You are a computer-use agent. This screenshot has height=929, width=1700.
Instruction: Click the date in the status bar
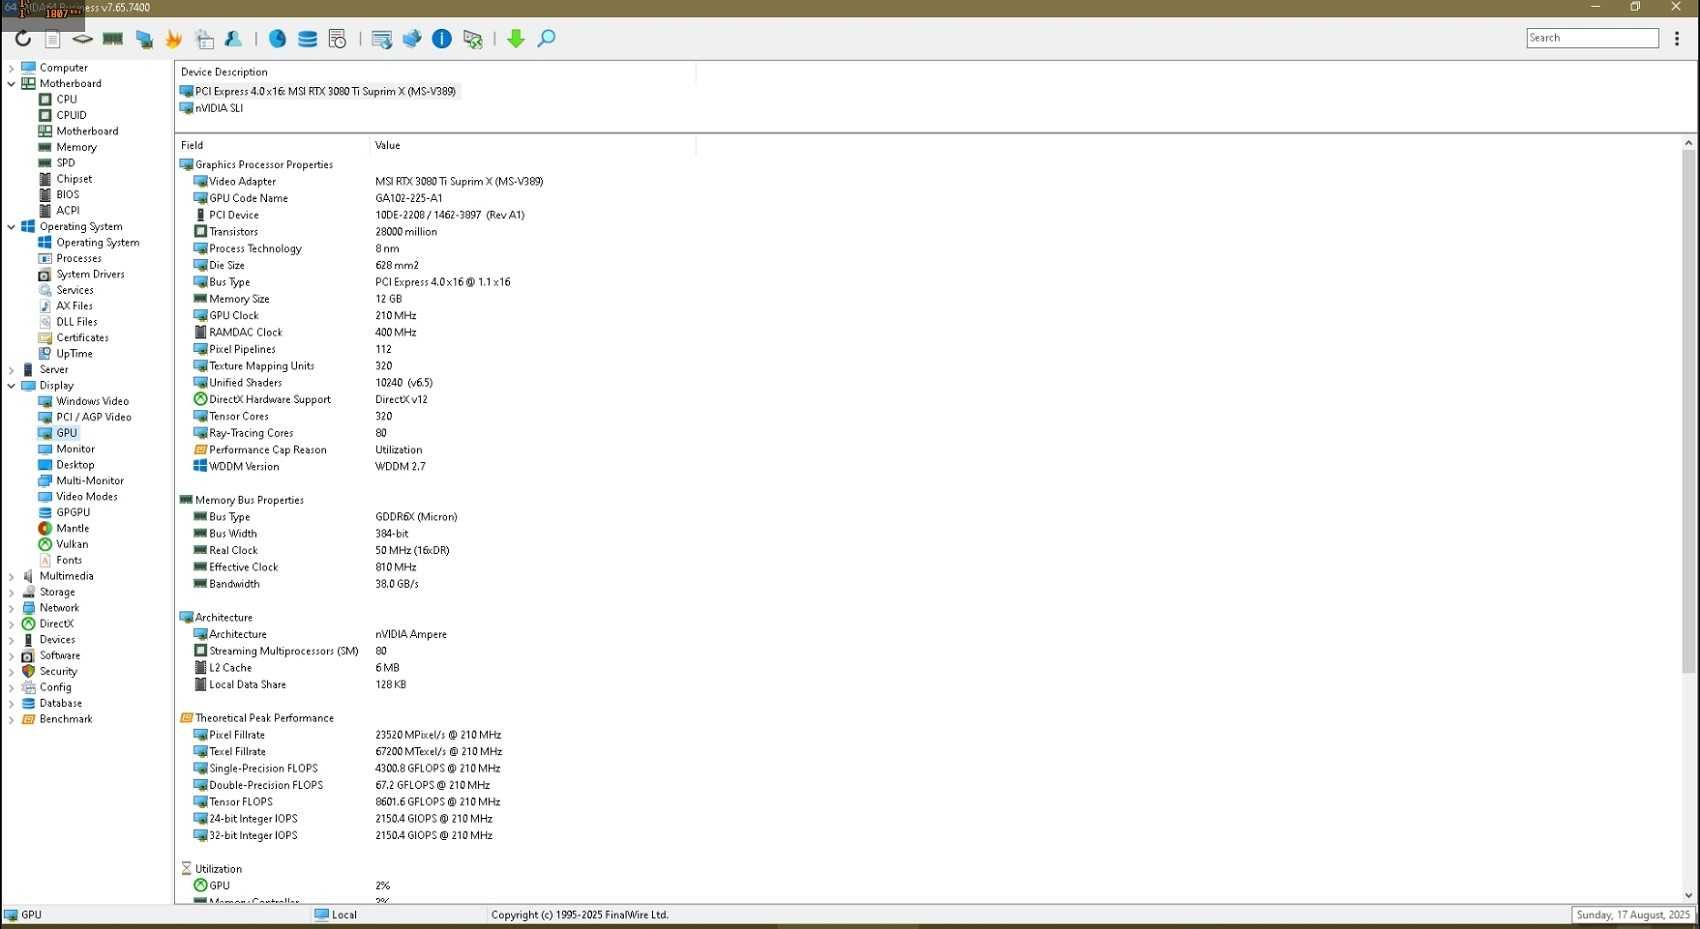1633,915
